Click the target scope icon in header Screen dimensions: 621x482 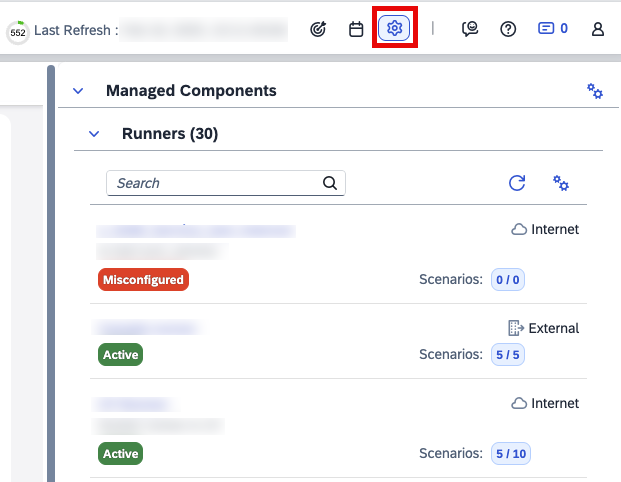coord(319,29)
